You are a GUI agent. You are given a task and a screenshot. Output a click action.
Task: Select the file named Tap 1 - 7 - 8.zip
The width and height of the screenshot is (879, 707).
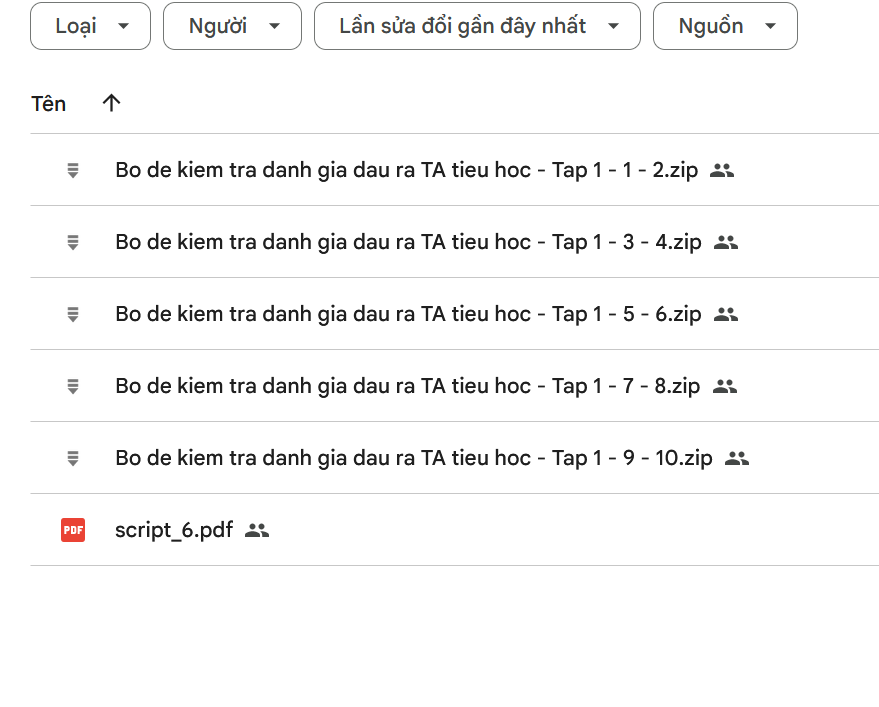pos(407,386)
